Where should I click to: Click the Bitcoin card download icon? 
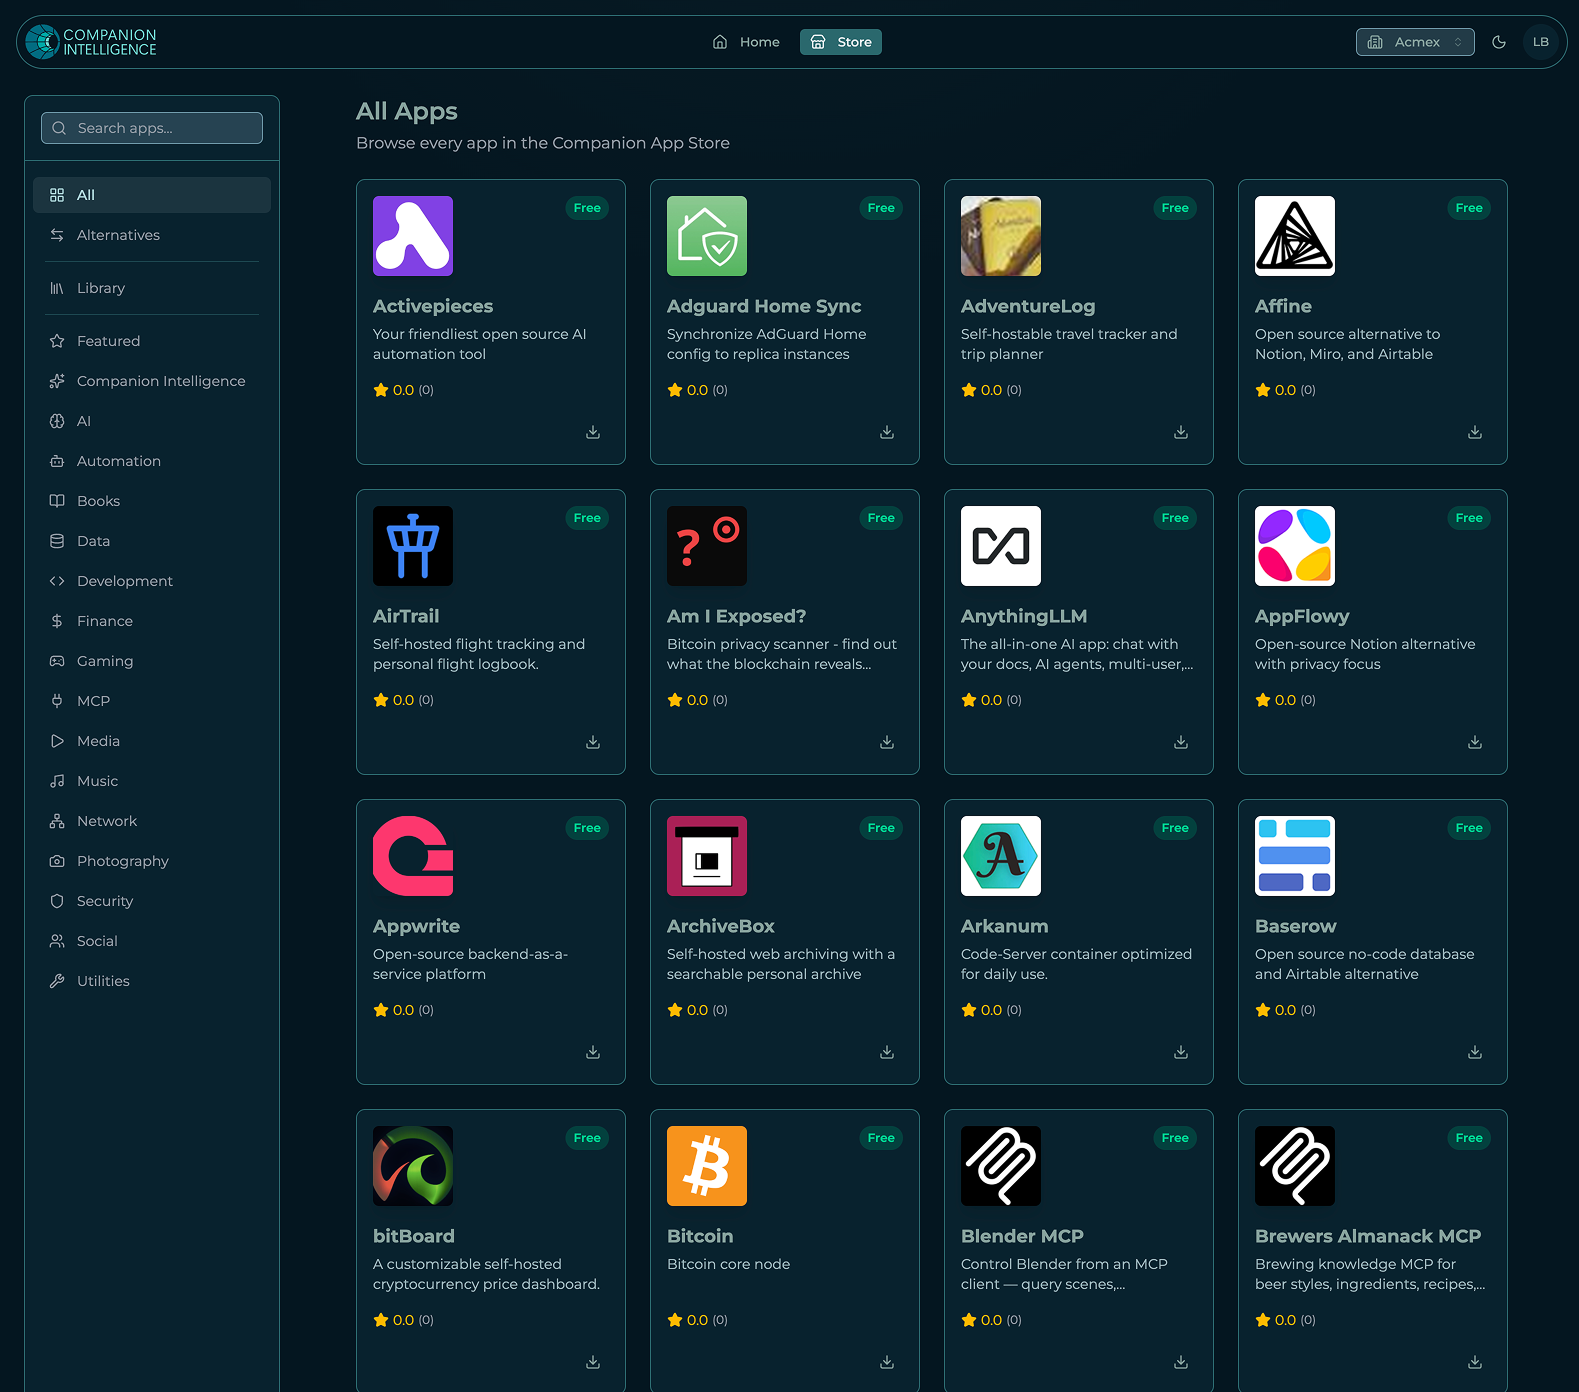(887, 1362)
